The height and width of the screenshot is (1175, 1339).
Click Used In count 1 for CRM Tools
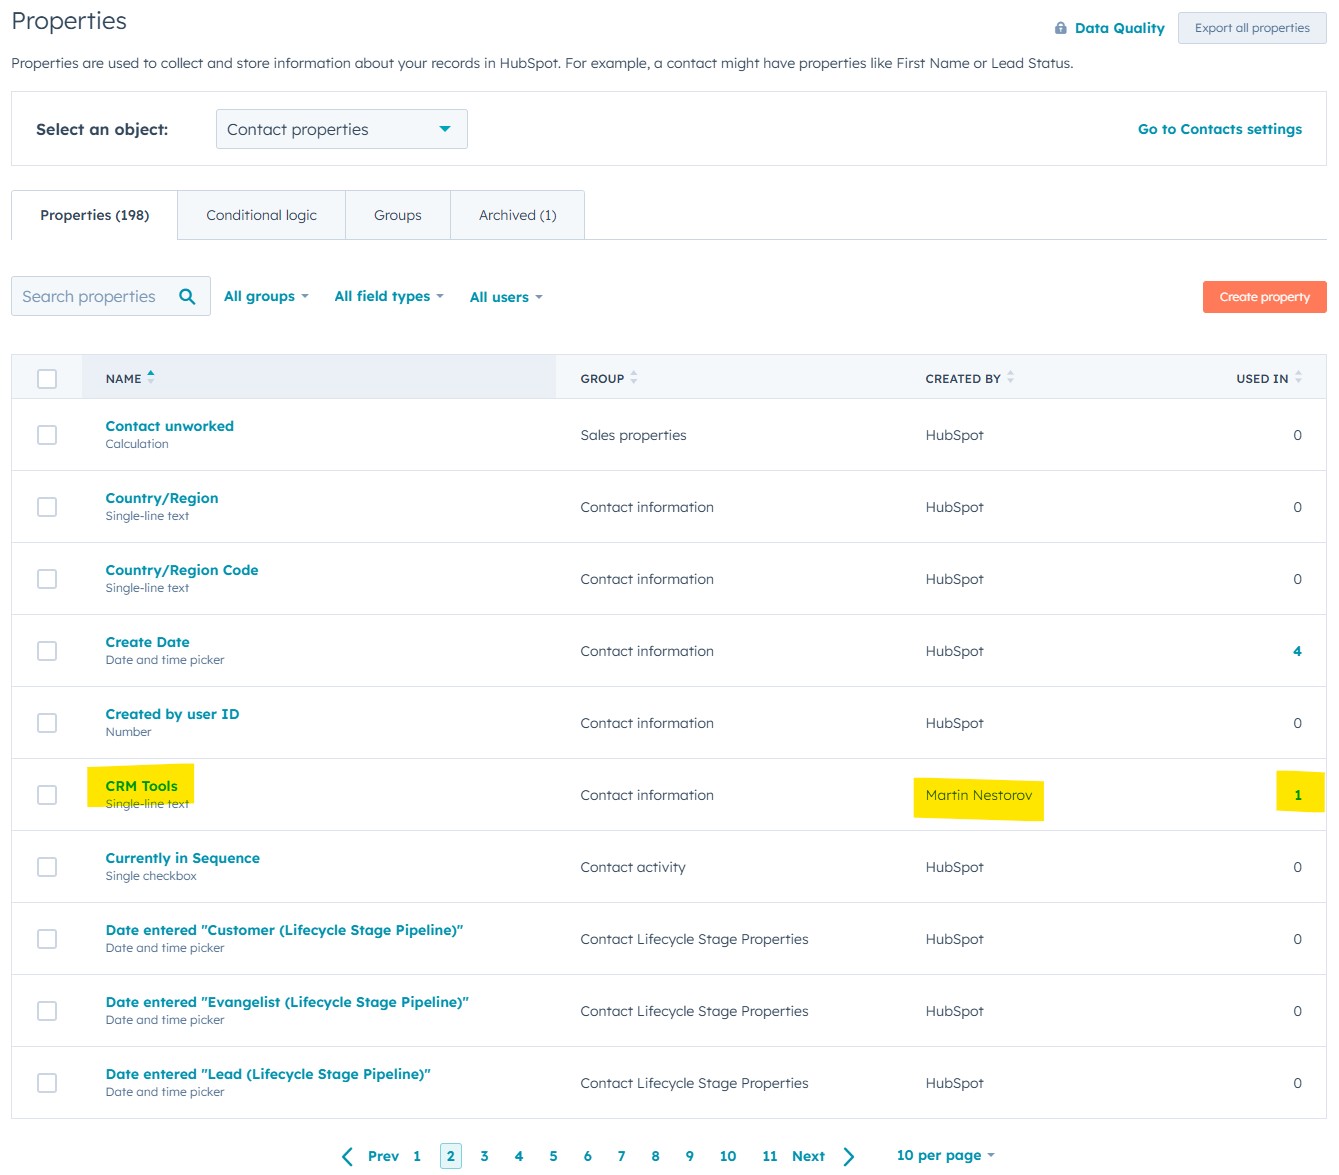tap(1298, 795)
